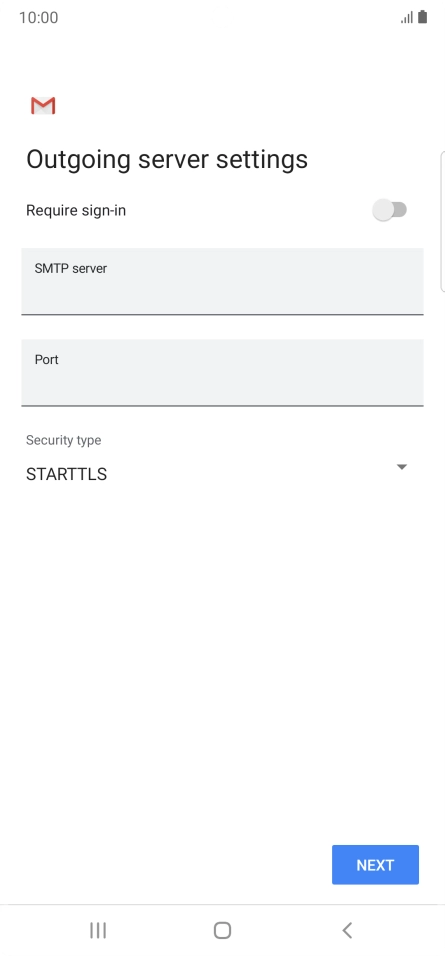Screen dimensions: 445x956
Task: Go back using the back arrow
Action: 347,930
